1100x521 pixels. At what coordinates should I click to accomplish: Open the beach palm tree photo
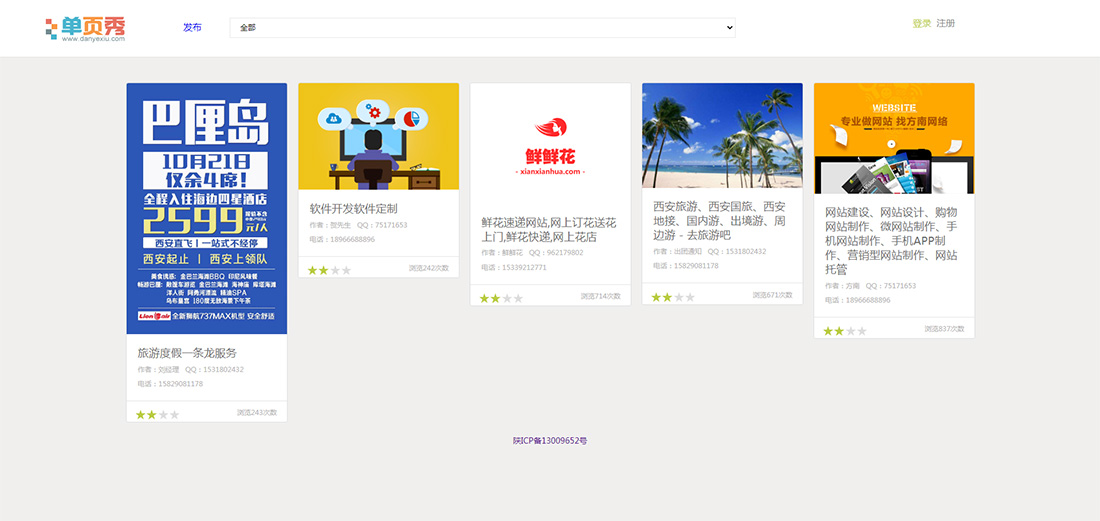[x=722, y=135]
